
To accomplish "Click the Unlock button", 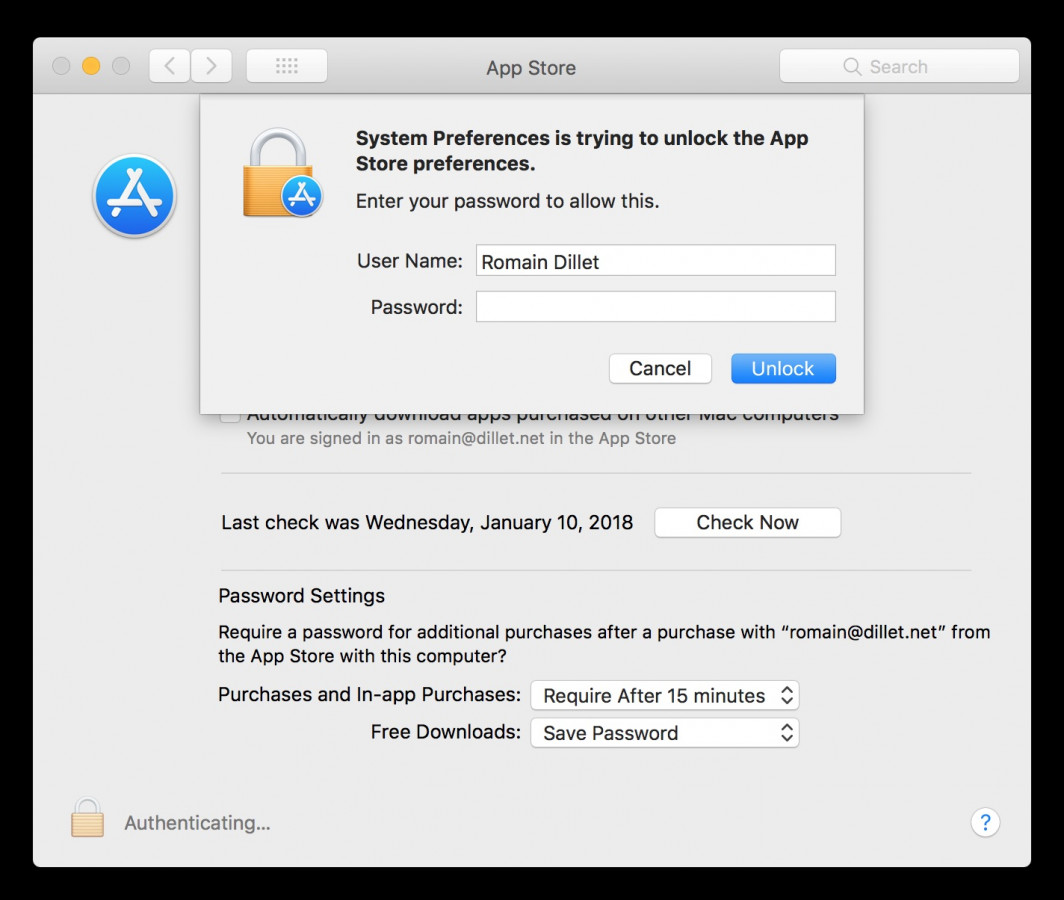I will click(783, 368).
